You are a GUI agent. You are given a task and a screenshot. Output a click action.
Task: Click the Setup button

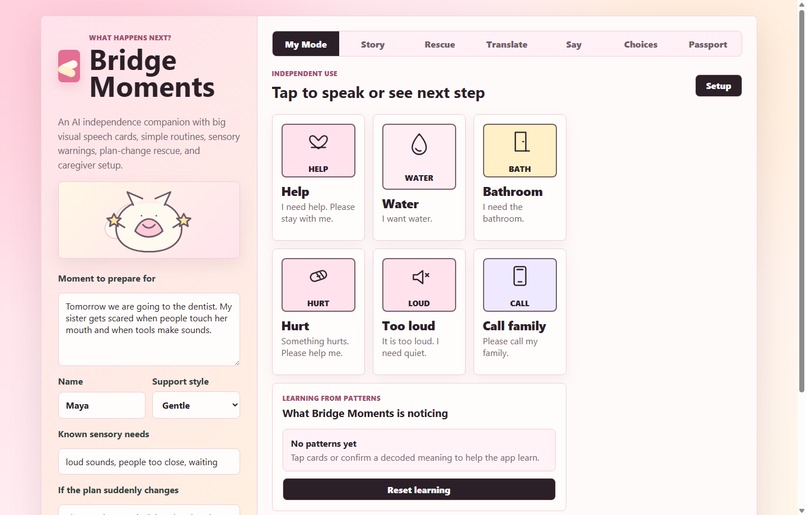pyautogui.click(x=718, y=86)
